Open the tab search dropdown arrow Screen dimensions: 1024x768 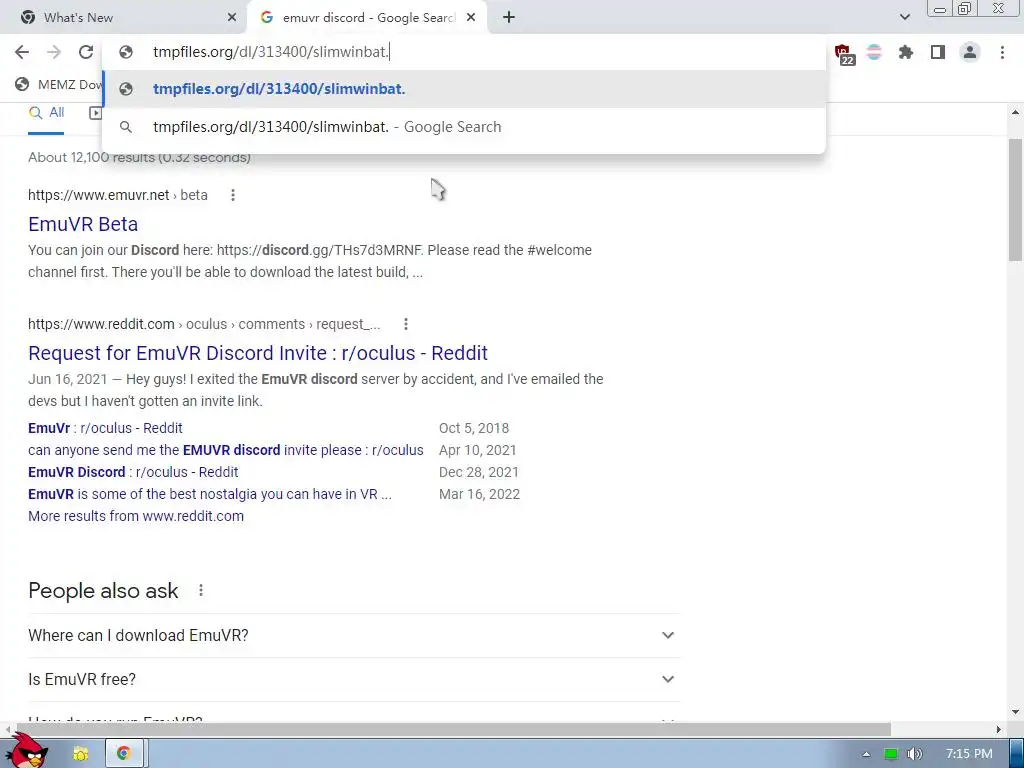904,17
